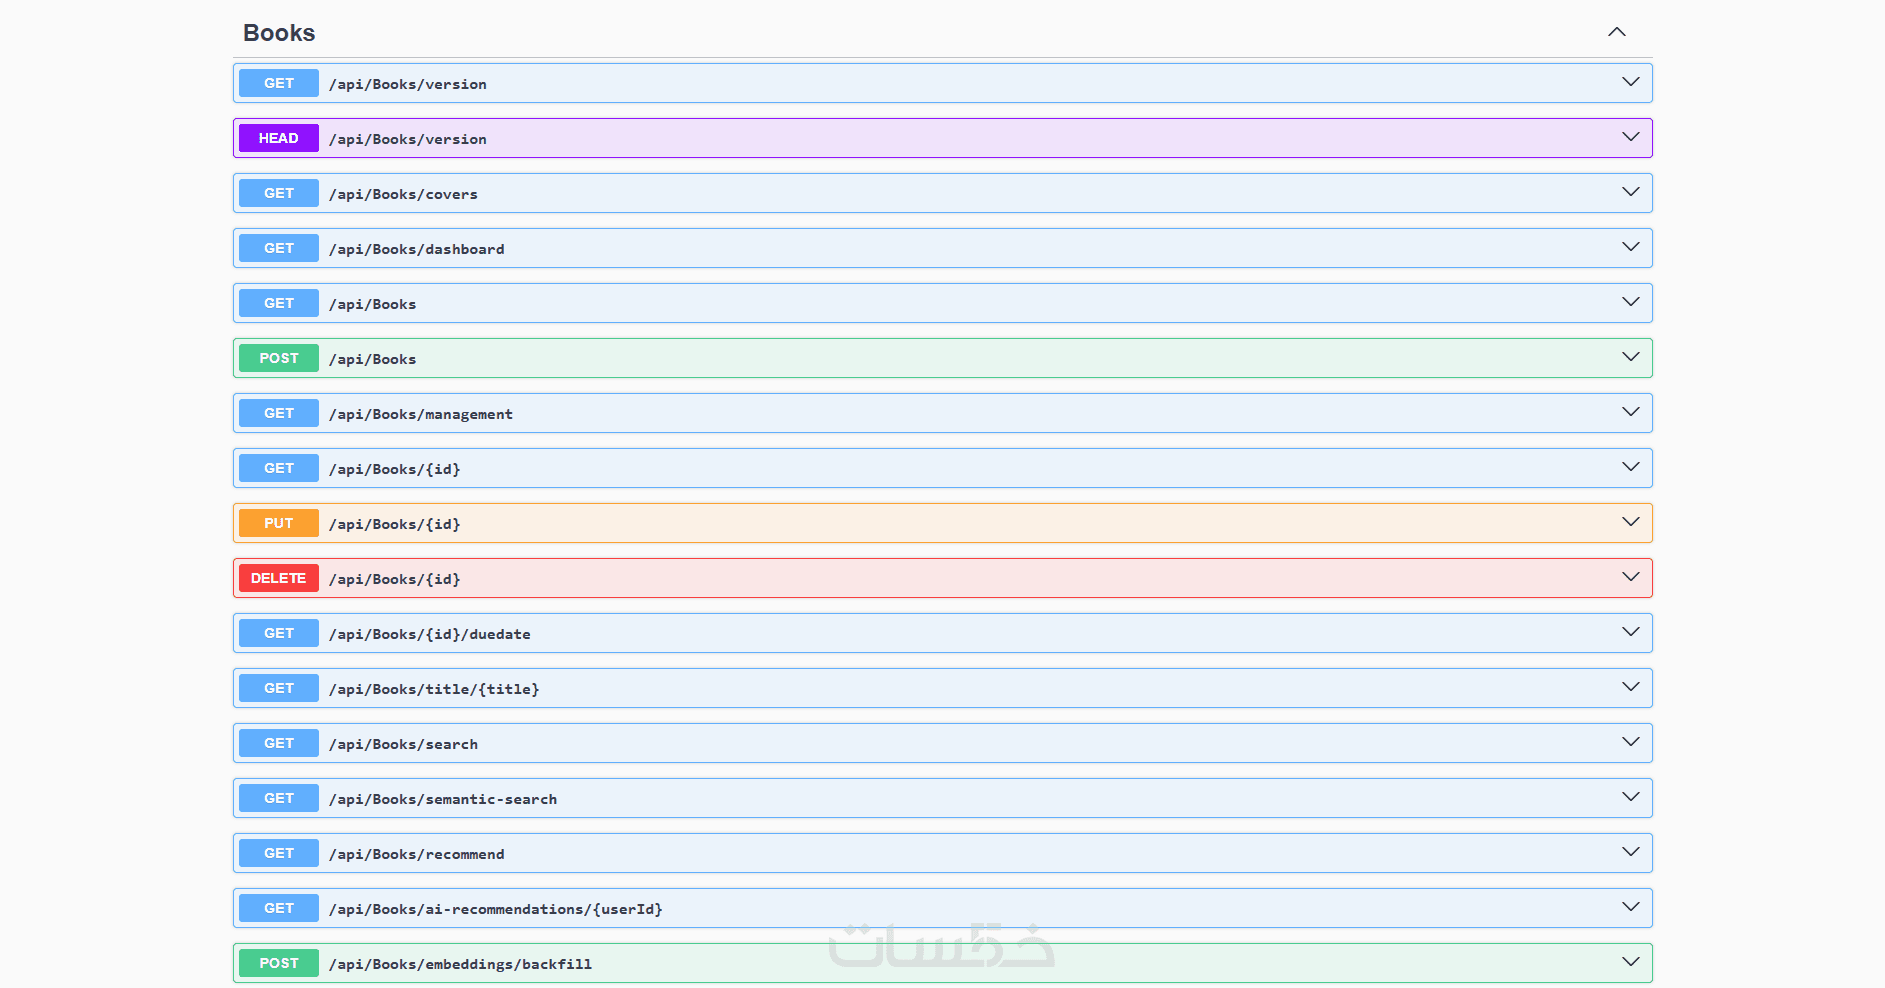This screenshot has width=1885, height=988.
Task: Open the POST /api/Books path text
Action: coord(373,359)
